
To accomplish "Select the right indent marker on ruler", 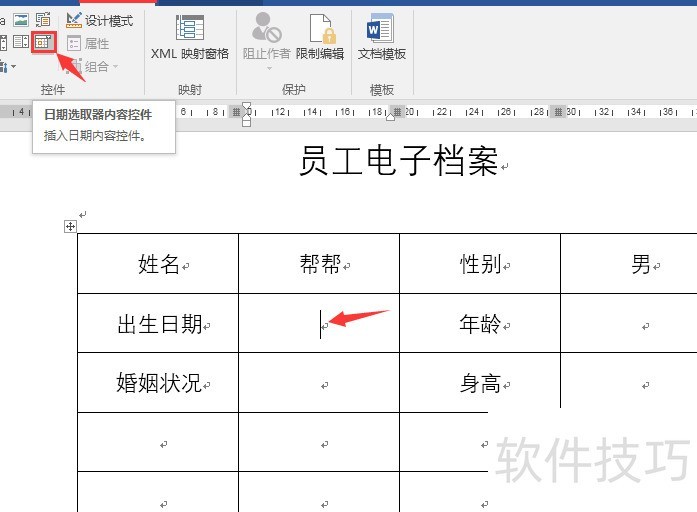I will [x=390, y=117].
